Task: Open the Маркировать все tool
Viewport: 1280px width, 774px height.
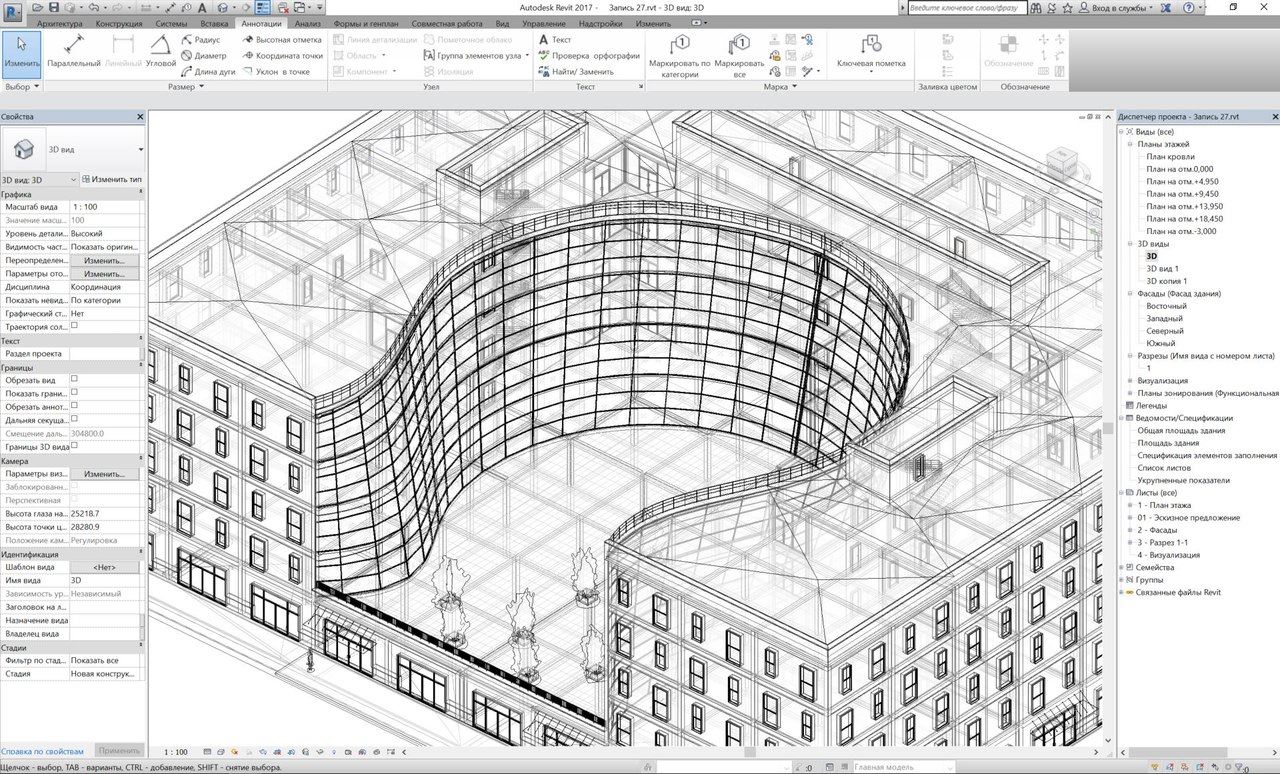Action: (740, 56)
